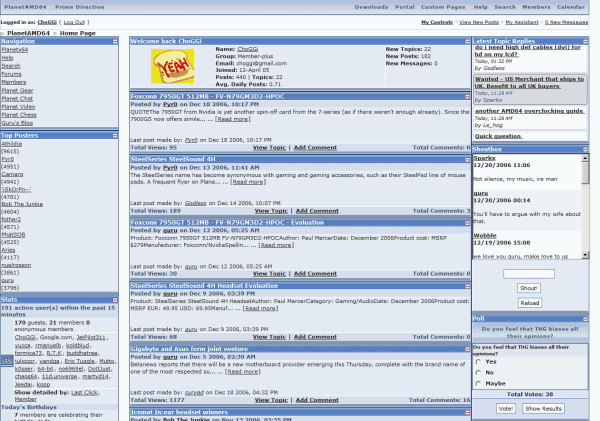The width and height of the screenshot is (600, 421).
Task: Select the No poll option
Action: (x=478, y=372)
